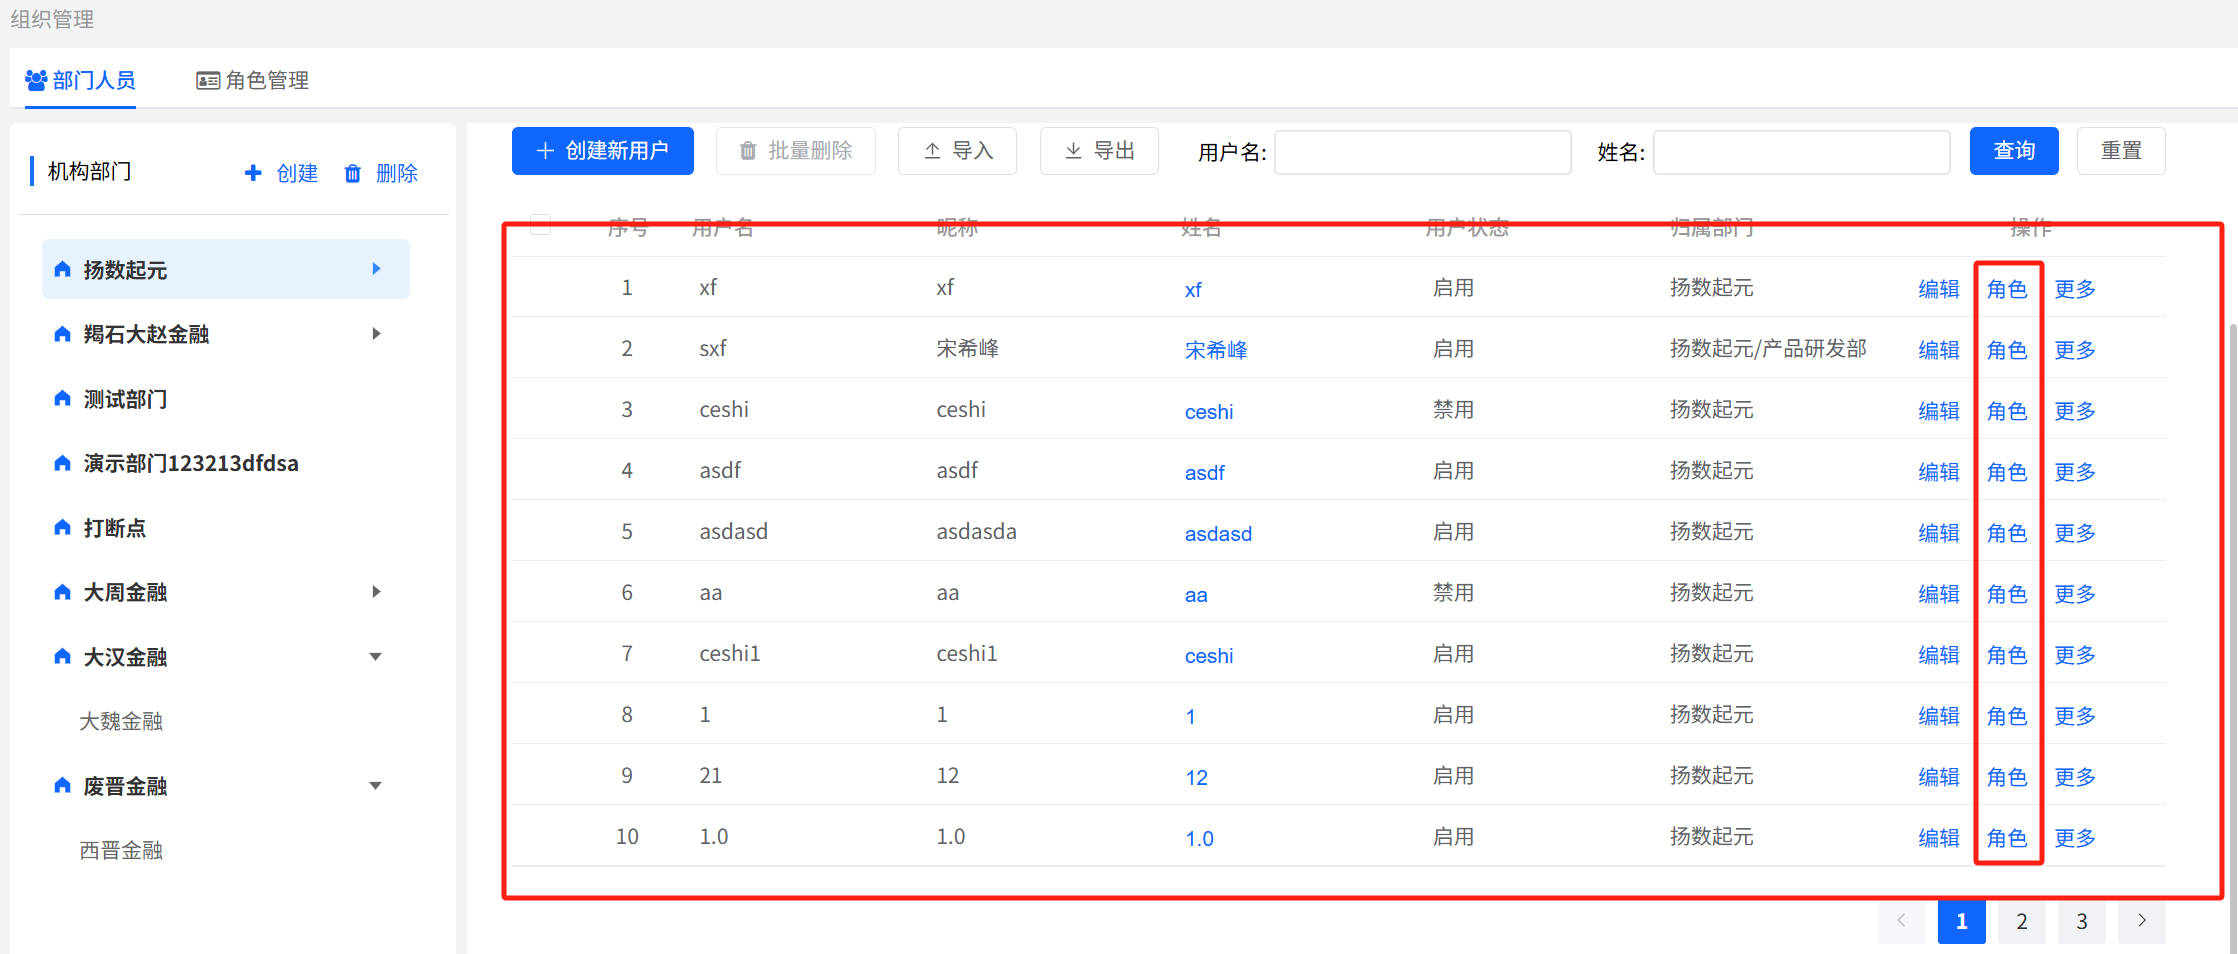
Task: Toggle the select-all checkbox in table header
Action: click(540, 225)
